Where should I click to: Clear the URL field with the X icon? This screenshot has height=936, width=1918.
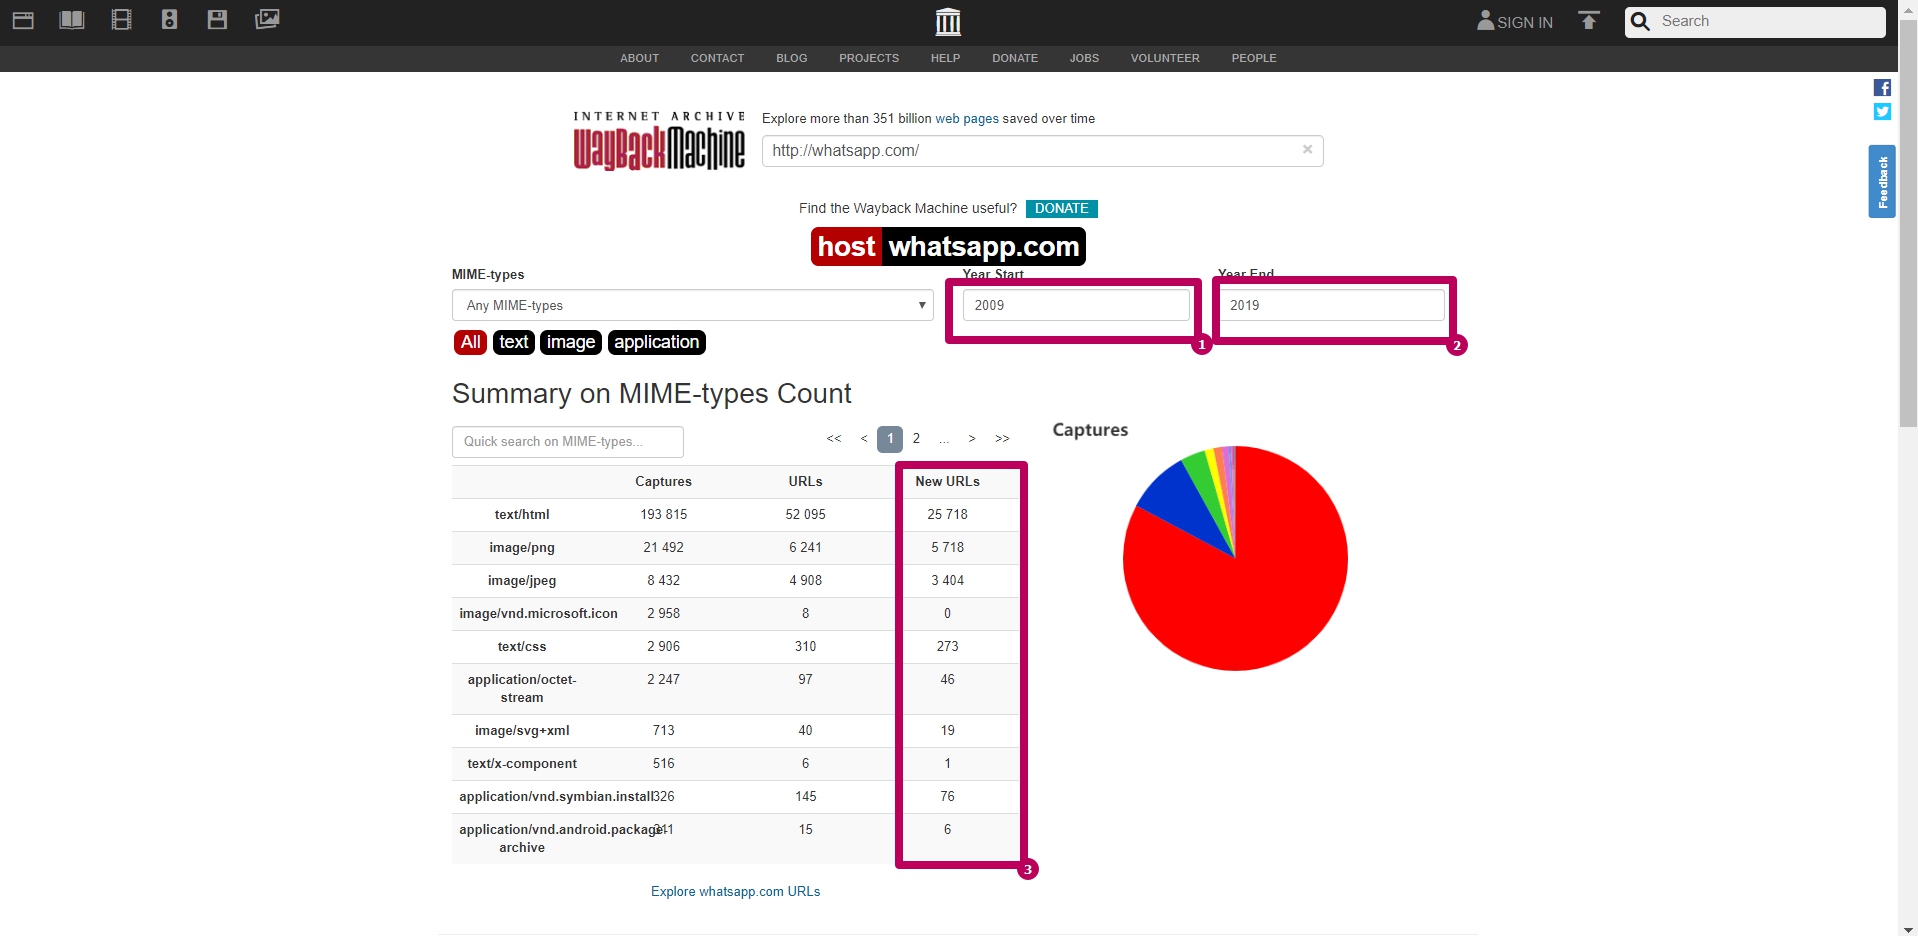pyautogui.click(x=1307, y=149)
